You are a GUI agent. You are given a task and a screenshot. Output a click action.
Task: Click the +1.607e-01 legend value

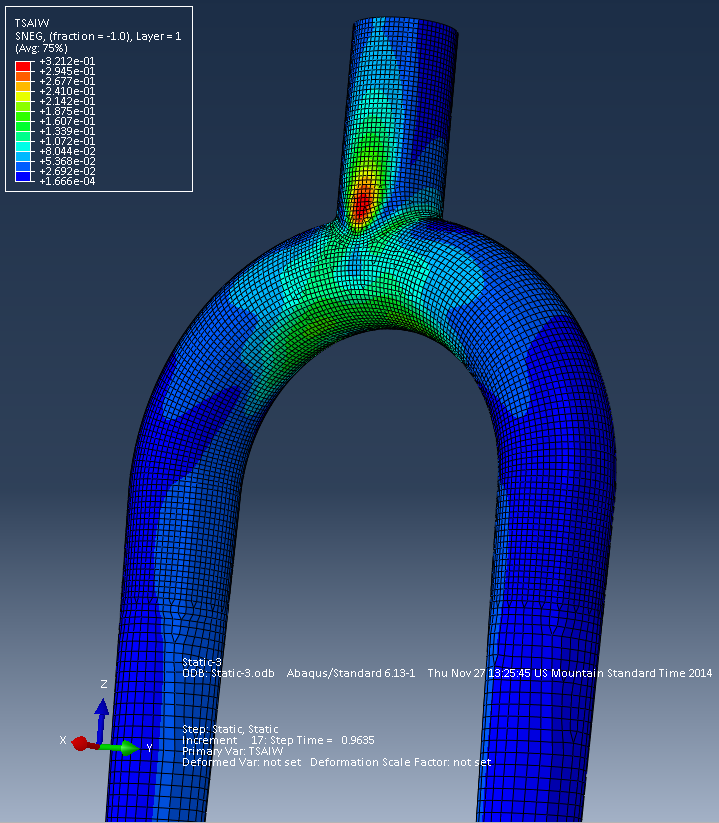[x=67, y=121]
